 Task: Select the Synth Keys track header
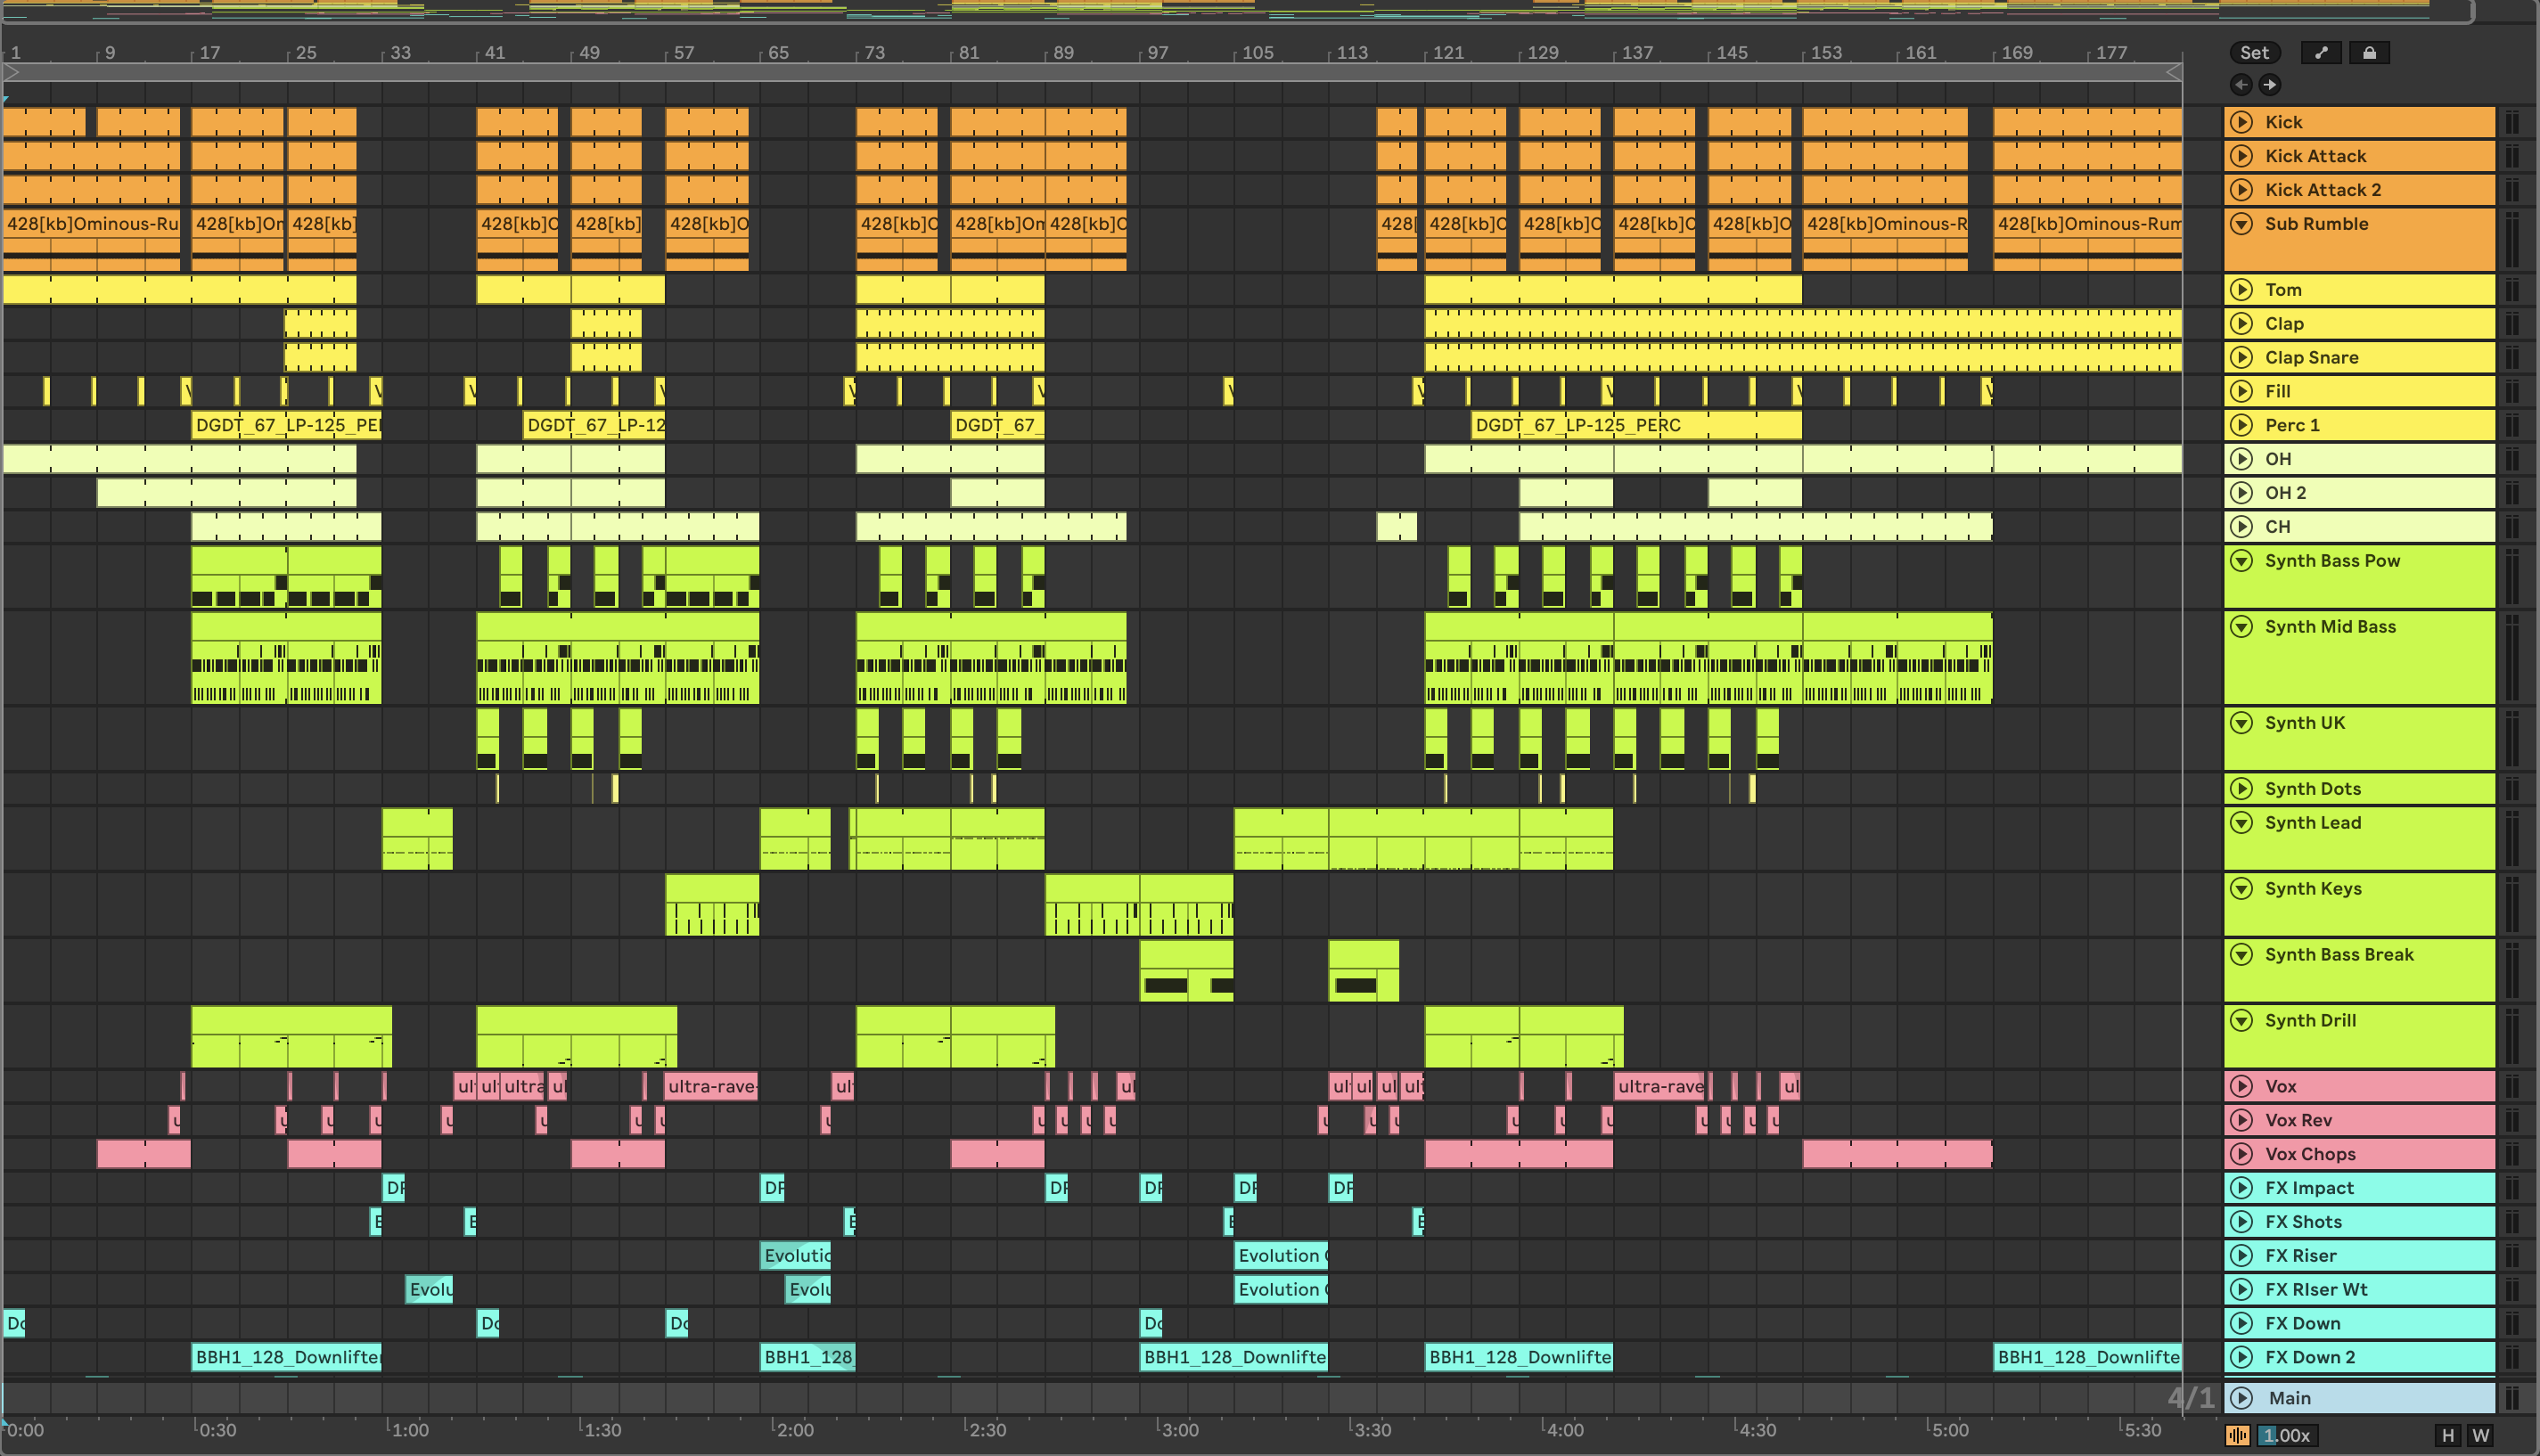point(2380,910)
